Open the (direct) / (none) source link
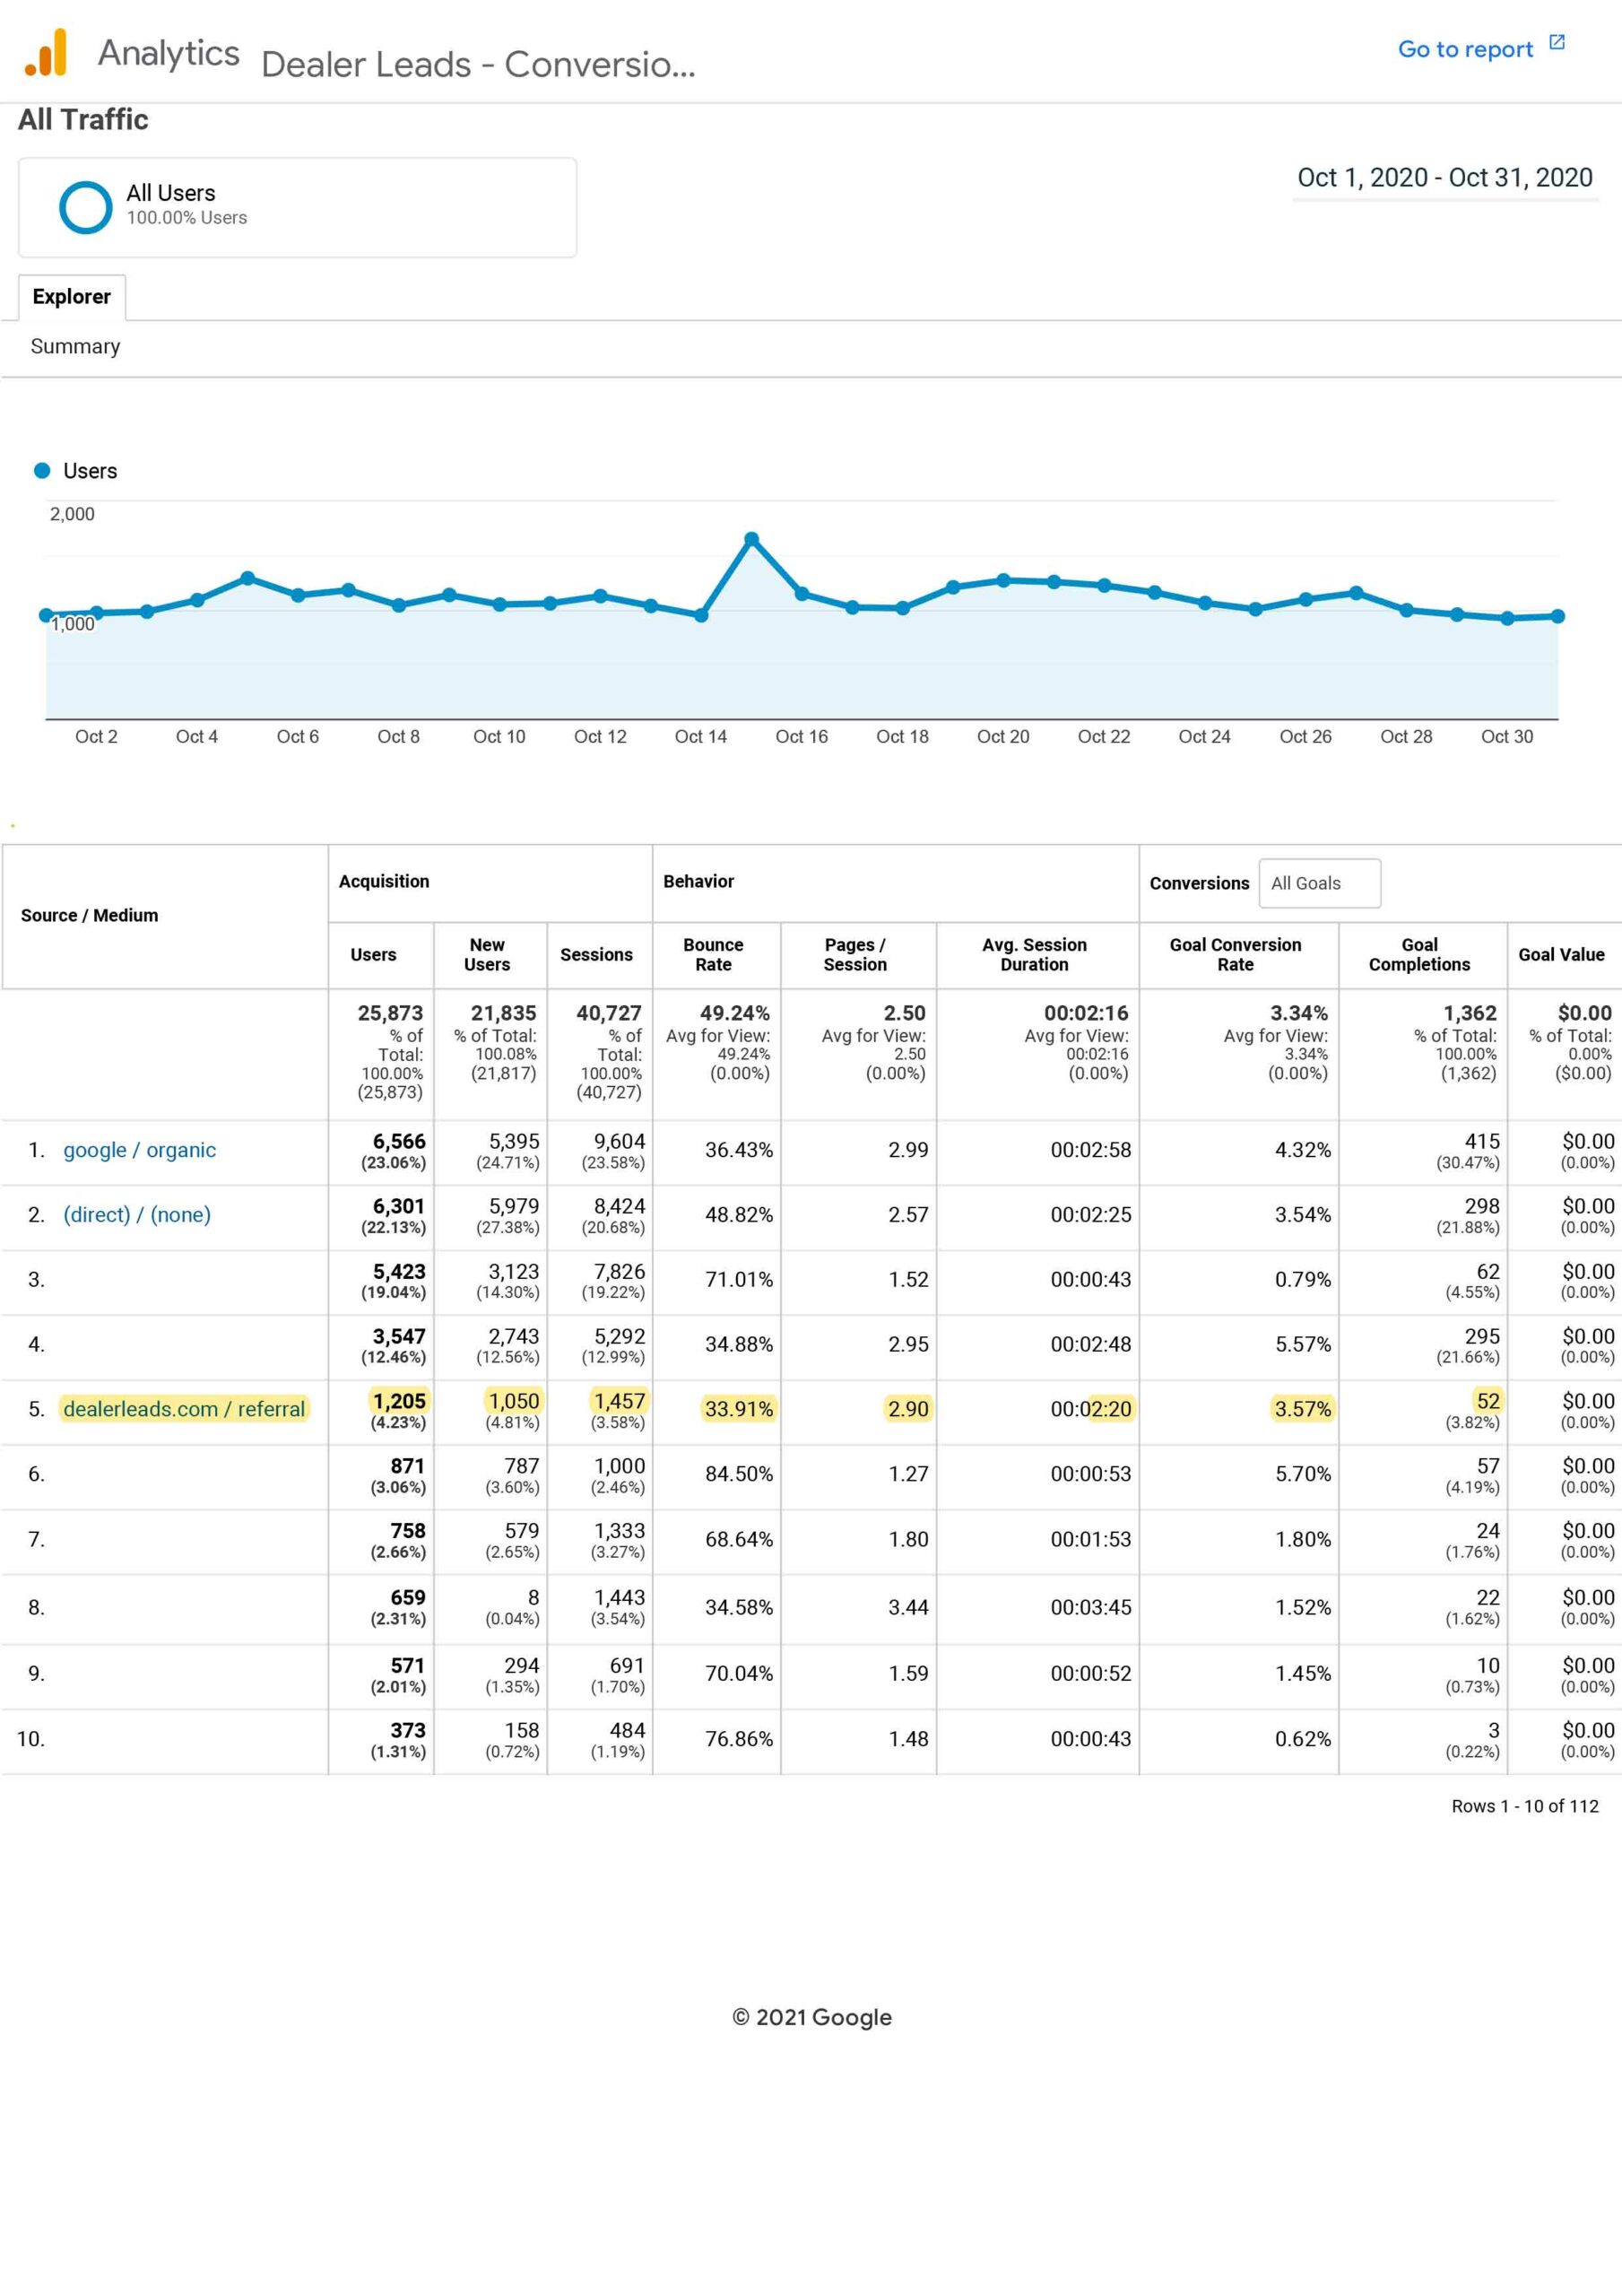The image size is (1622, 2296). [x=137, y=1215]
